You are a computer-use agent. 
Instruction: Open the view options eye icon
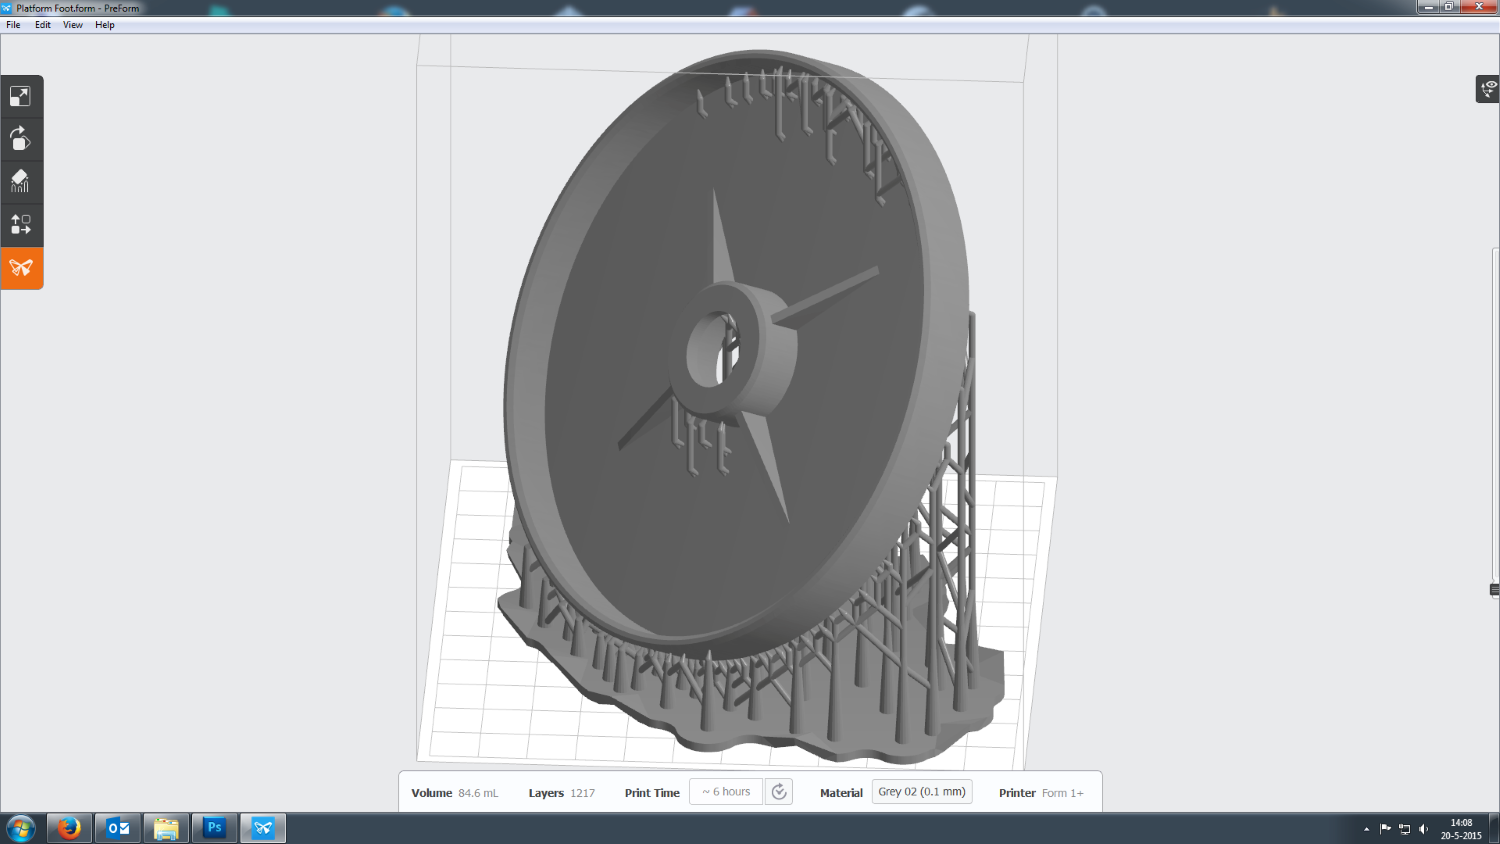click(x=1488, y=89)
